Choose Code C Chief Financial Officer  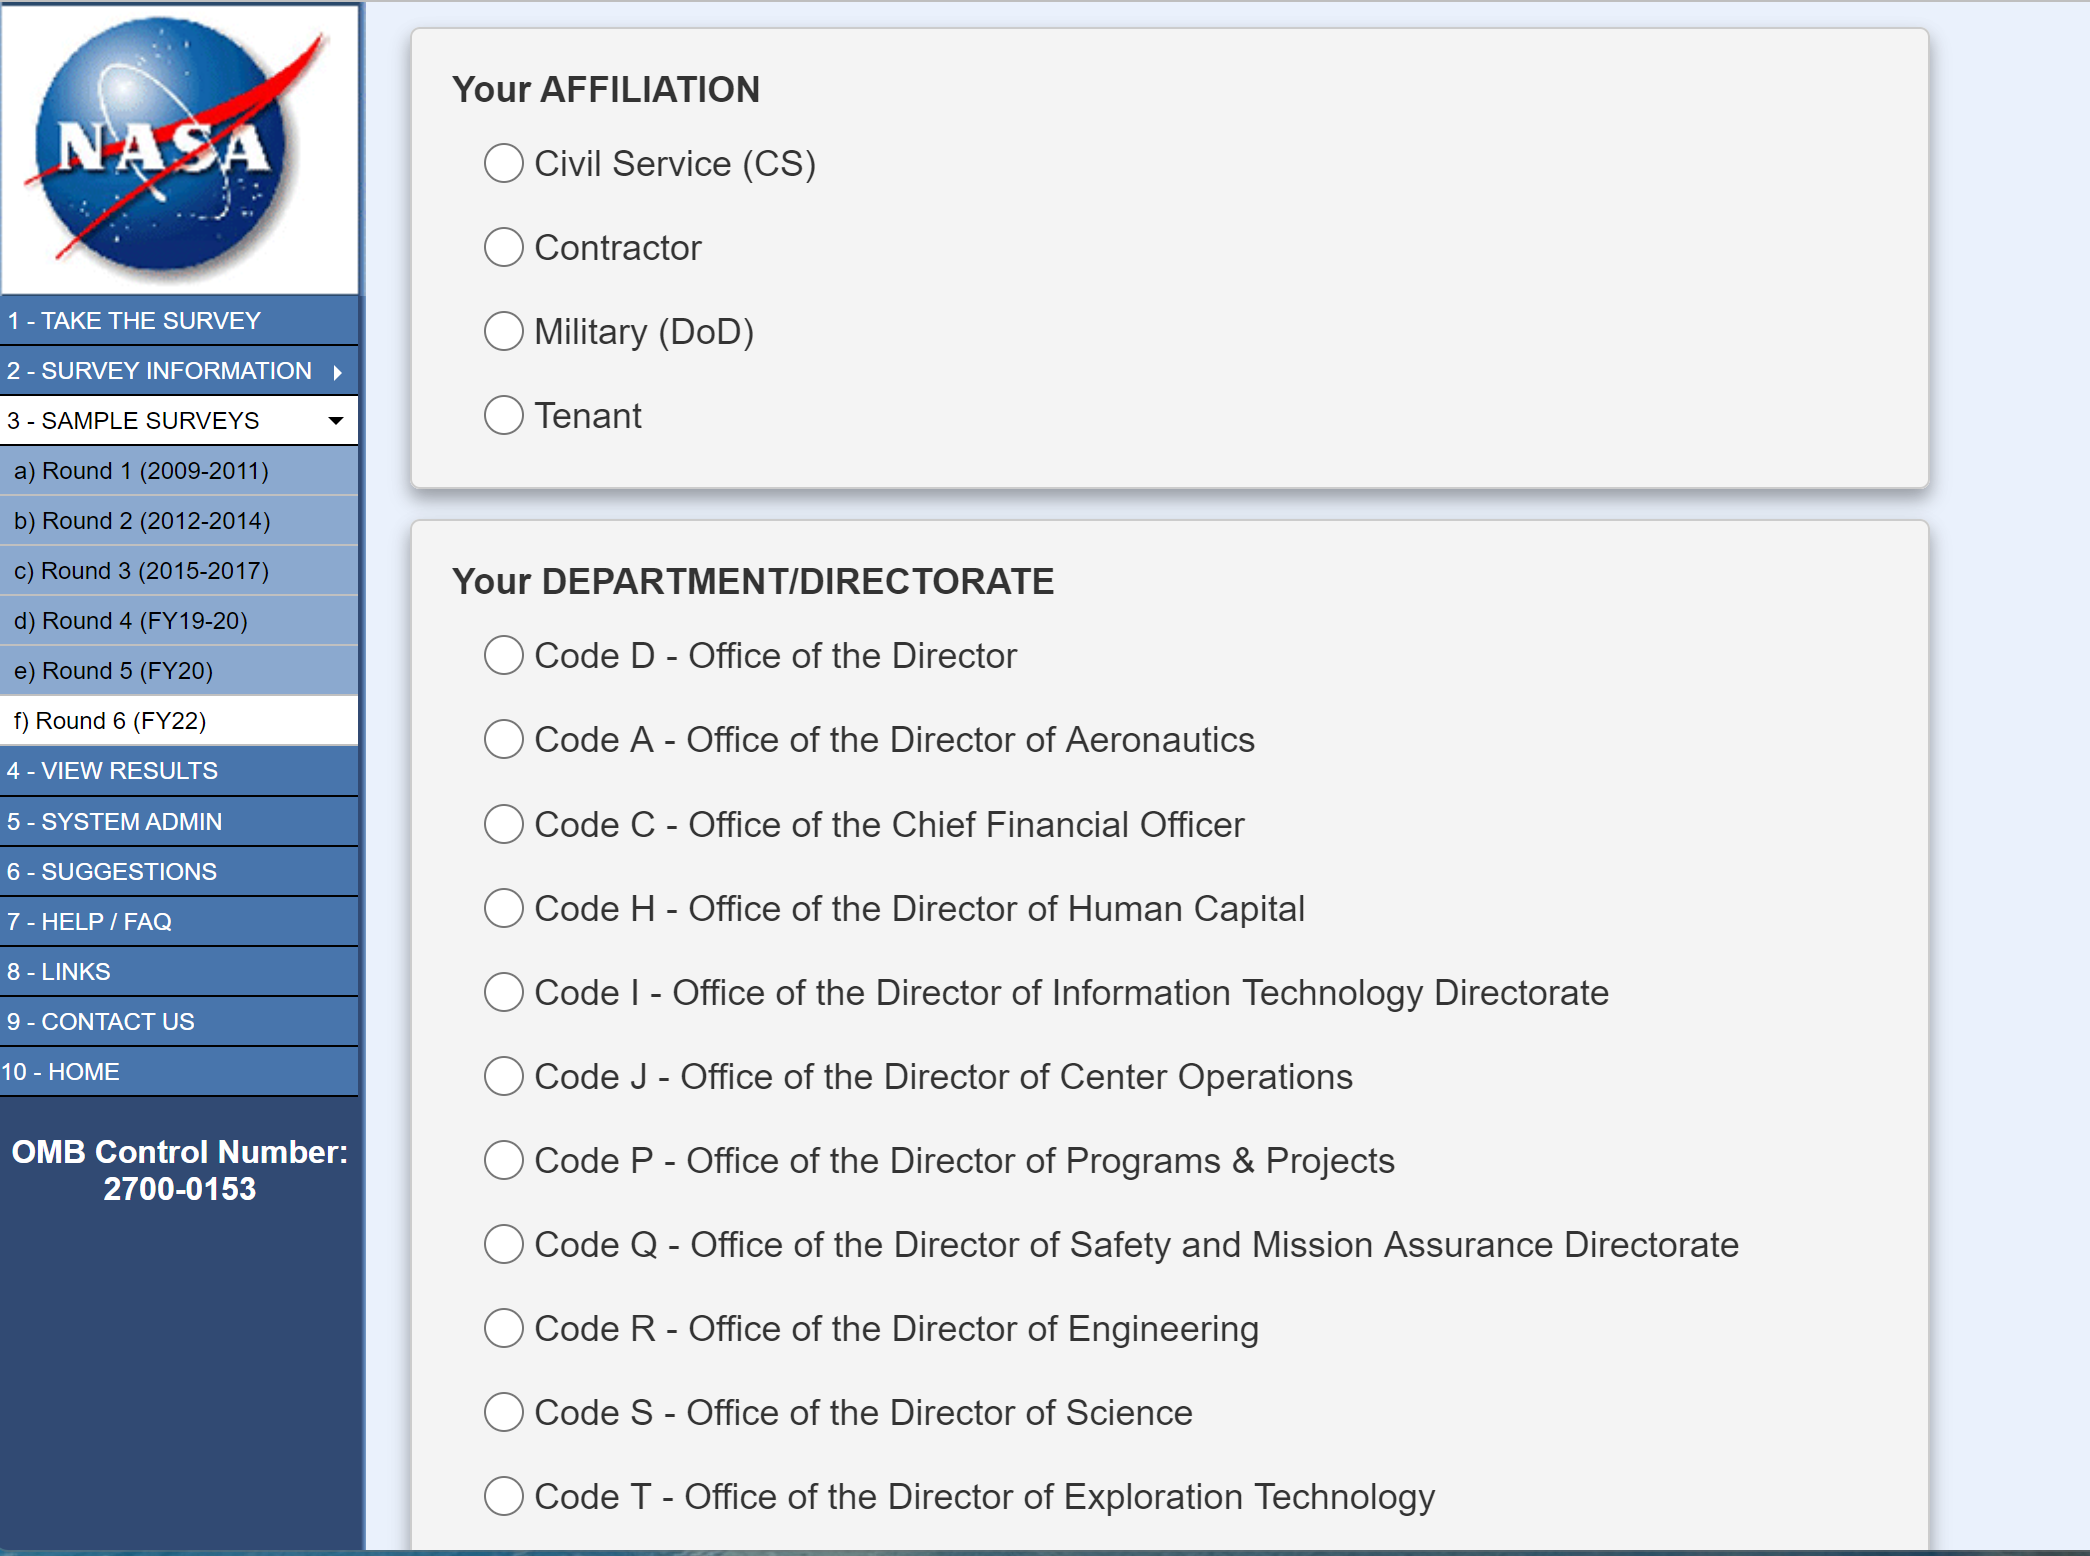point(503,824)
